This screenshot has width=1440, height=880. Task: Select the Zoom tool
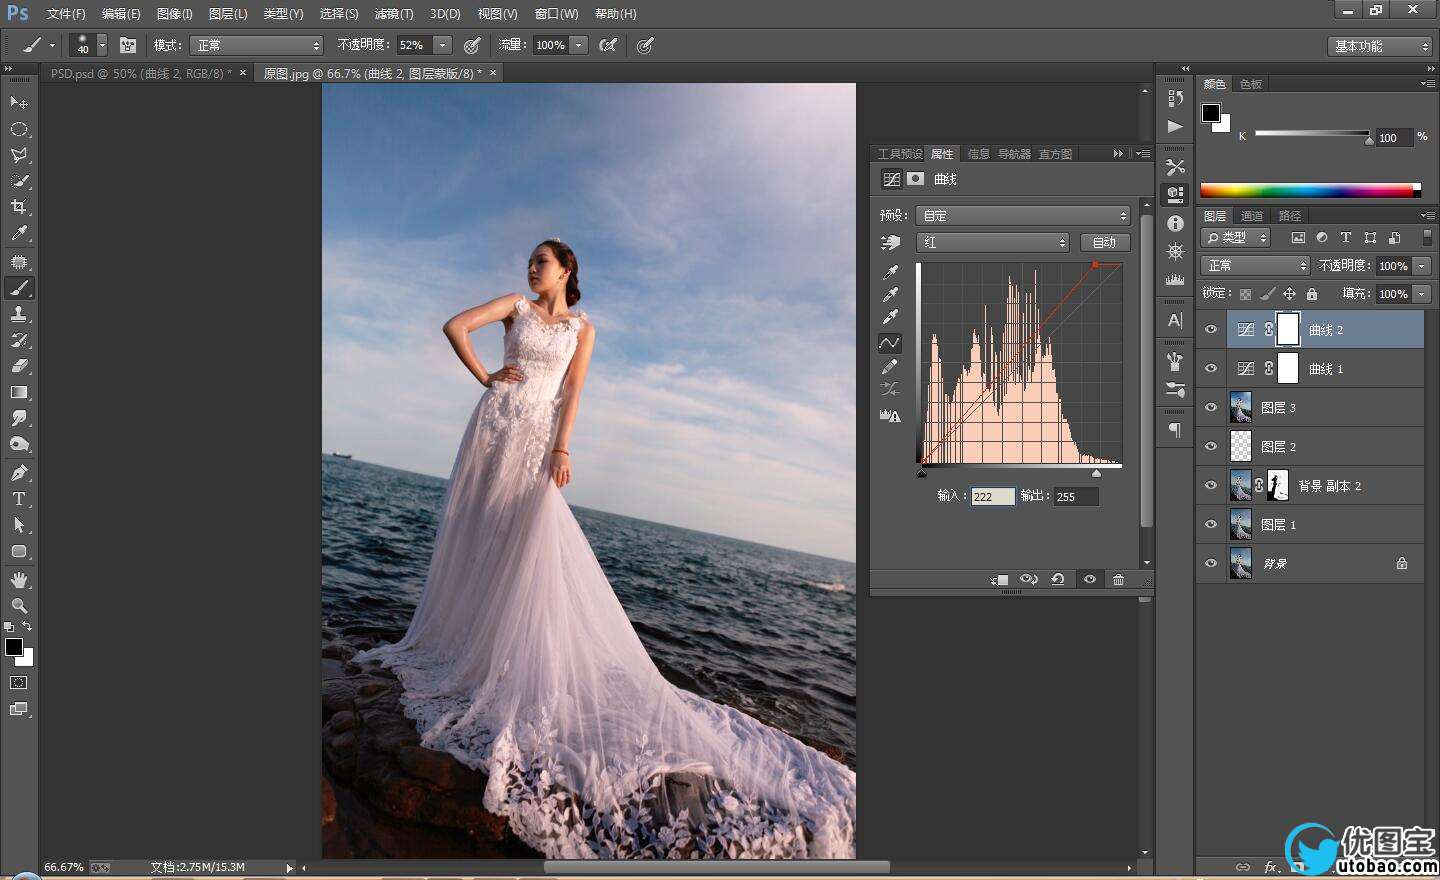click(x=18, y=606)
